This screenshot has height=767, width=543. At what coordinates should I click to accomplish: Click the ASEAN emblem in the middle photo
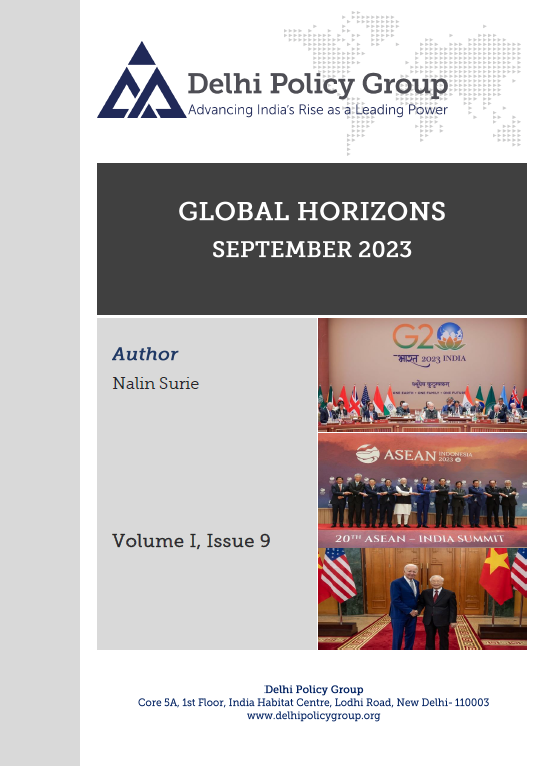pos(367,454)
